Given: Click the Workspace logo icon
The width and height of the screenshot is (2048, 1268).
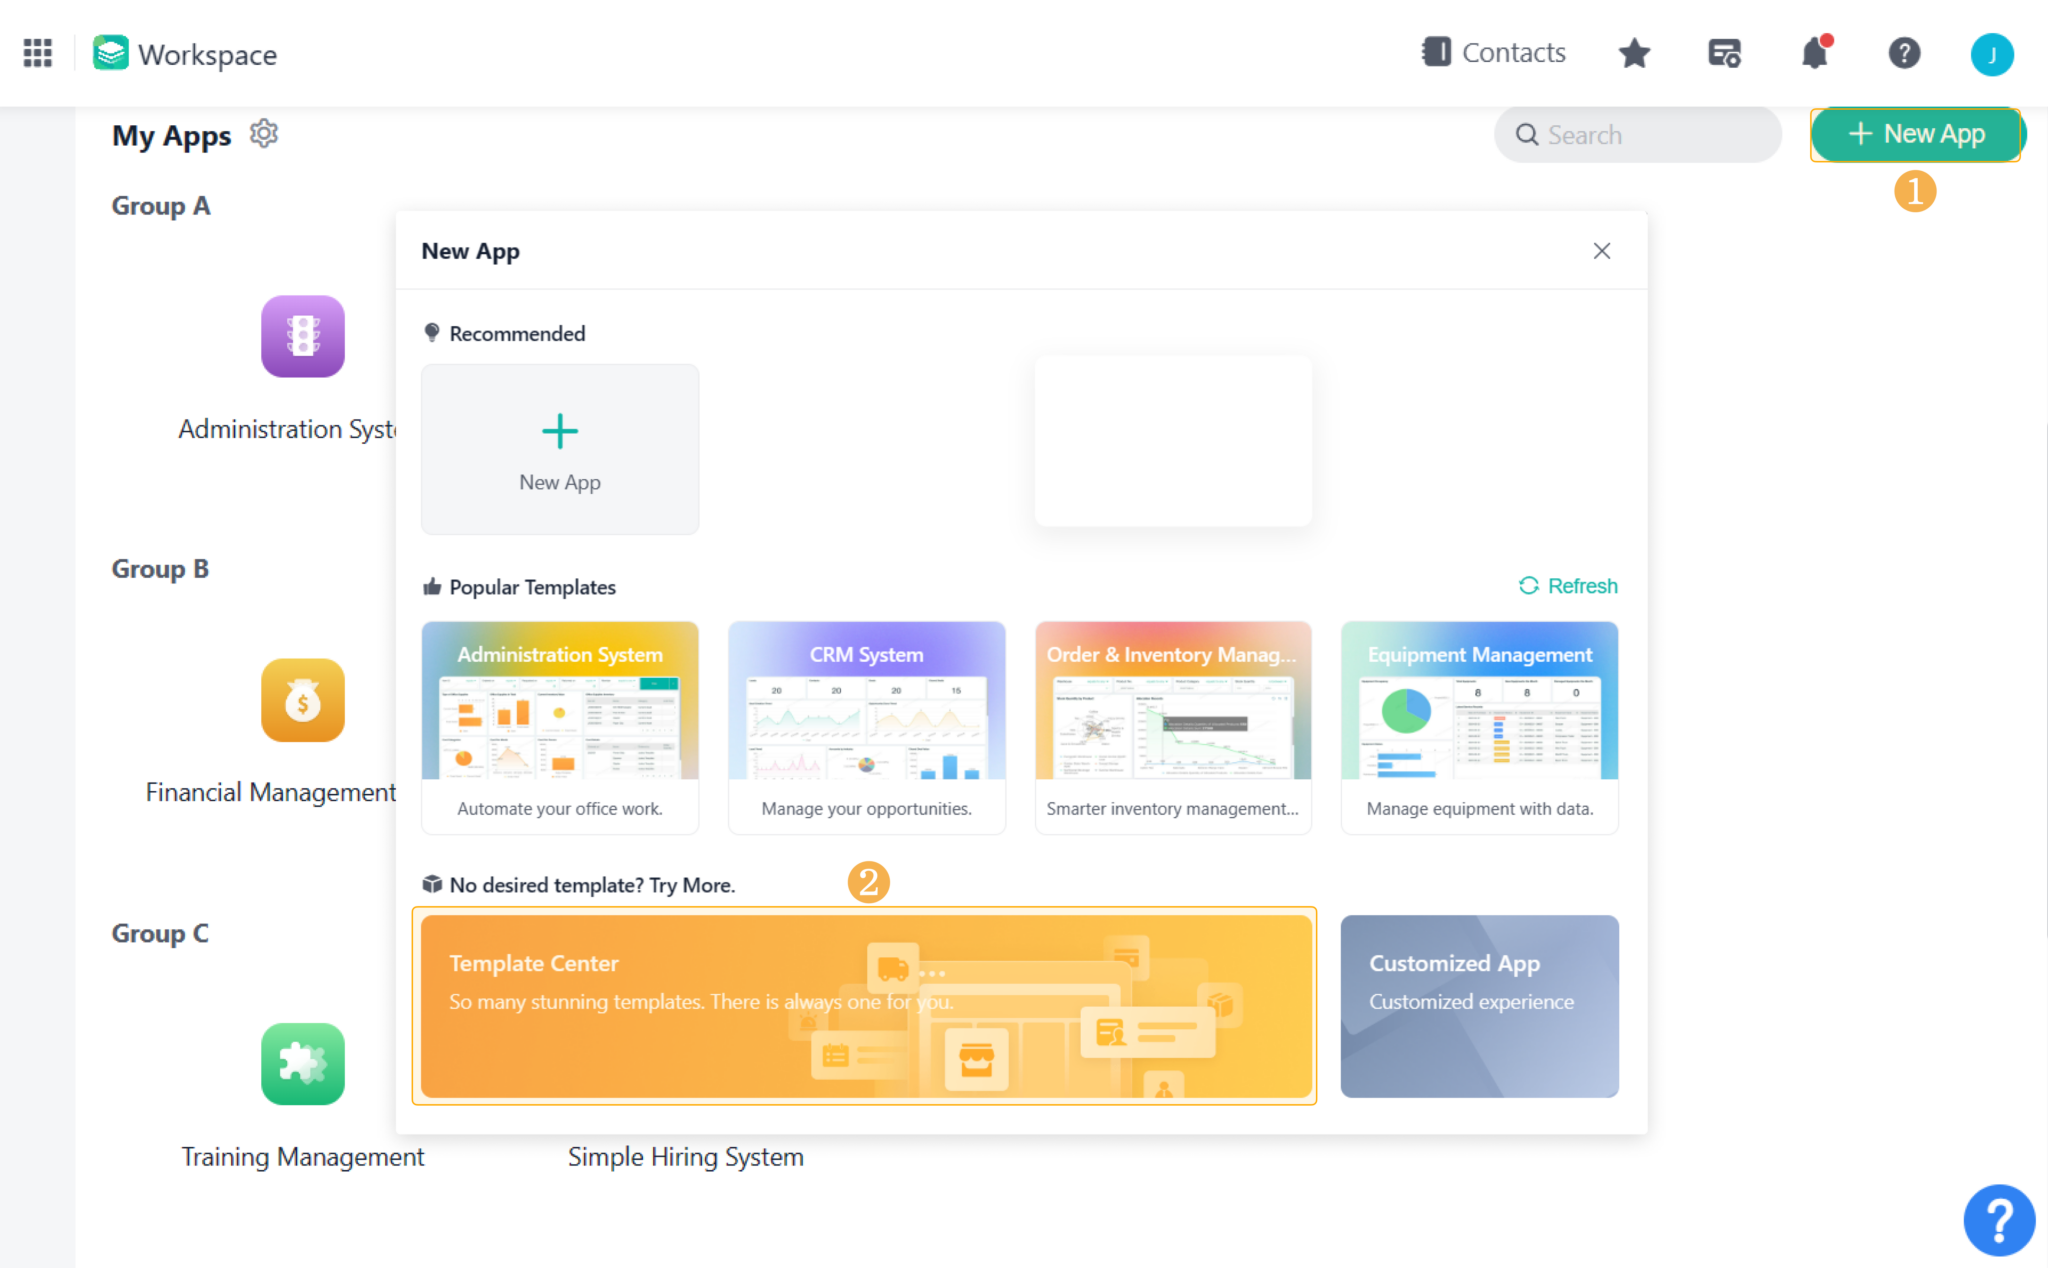Looking at the screenshot, I should tap(111, 53).
